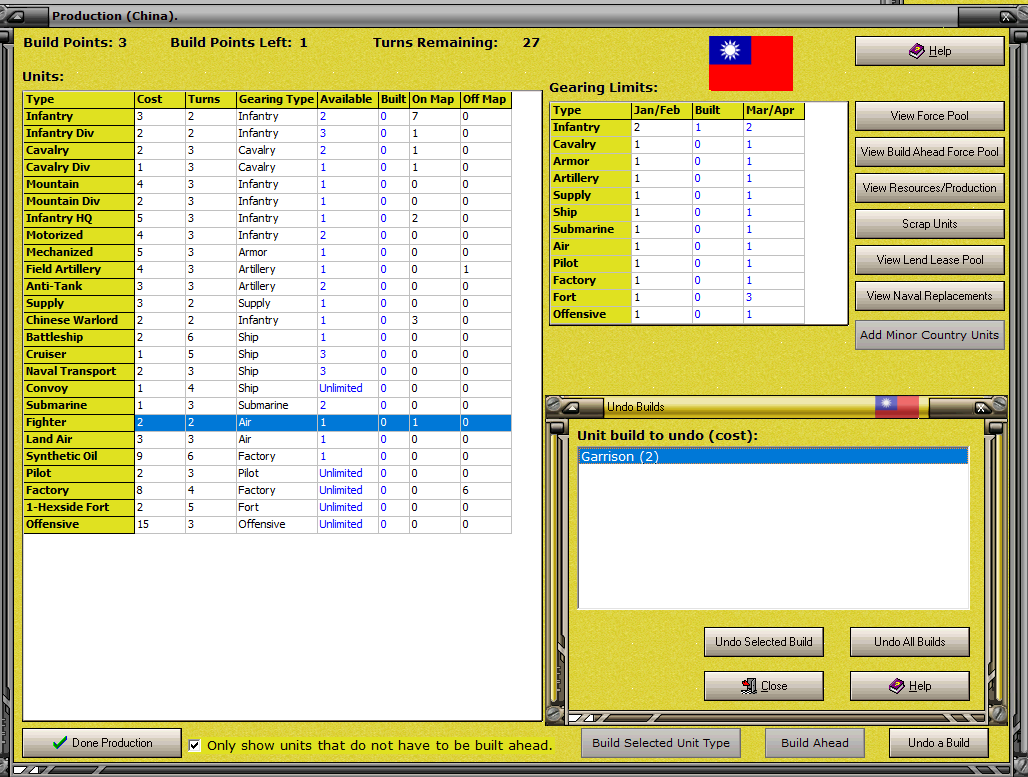Click the Production window title bar's left icon
Image resolution: width=1028 pixels, height=777 pixels.
pyautogui.click(x=16, y=16)
